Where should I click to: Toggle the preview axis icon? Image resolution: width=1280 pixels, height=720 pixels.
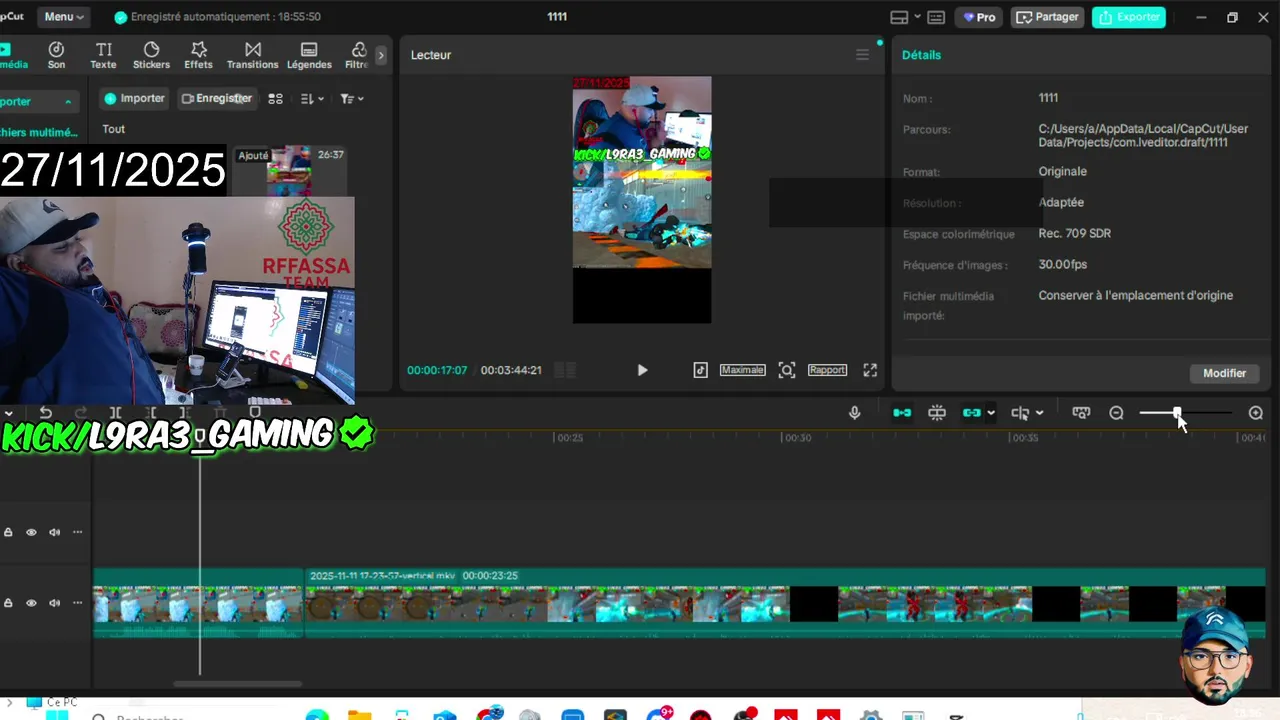click(1020, 413)
